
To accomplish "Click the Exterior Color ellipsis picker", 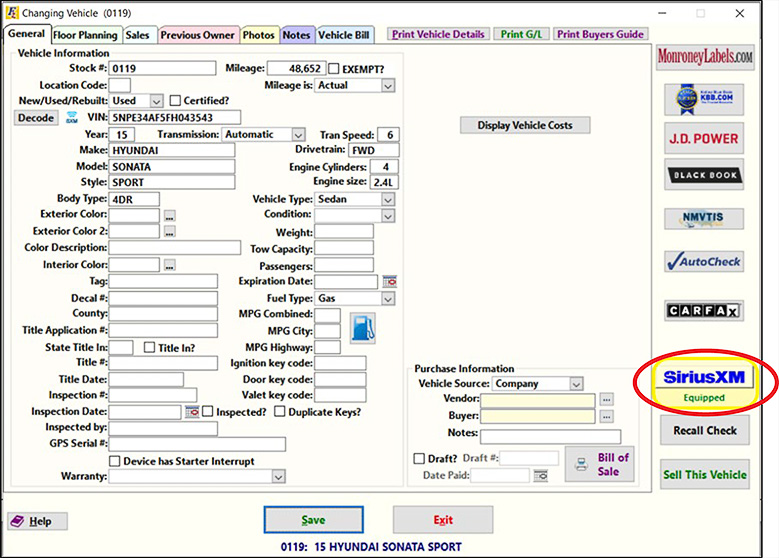I will 170,216.
